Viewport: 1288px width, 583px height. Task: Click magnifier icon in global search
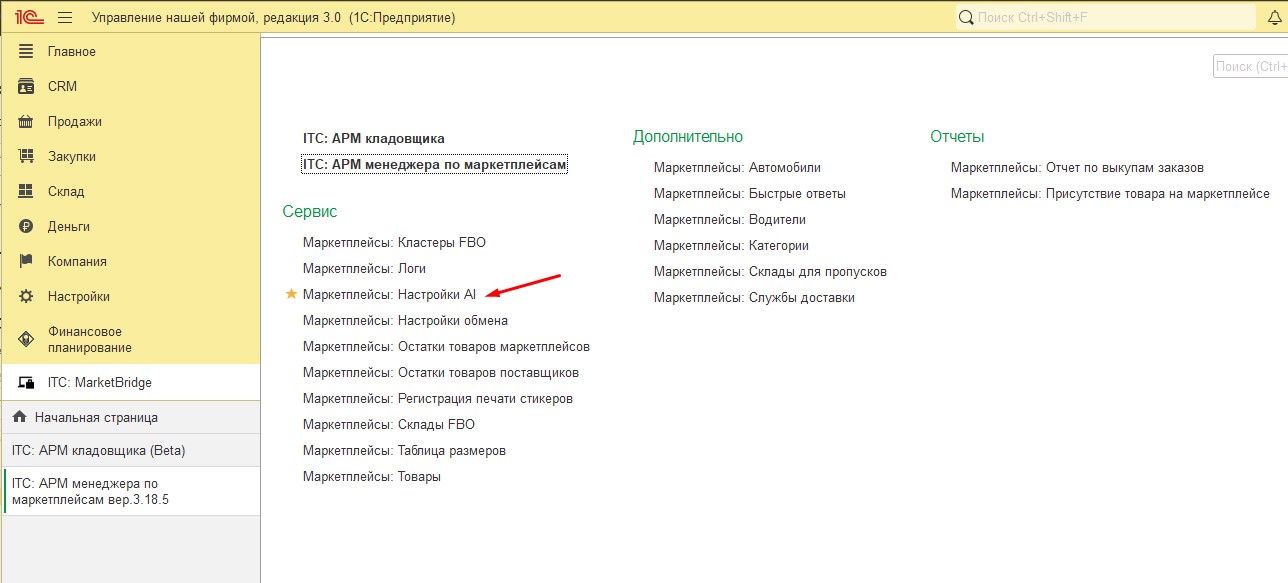point(965,17)
